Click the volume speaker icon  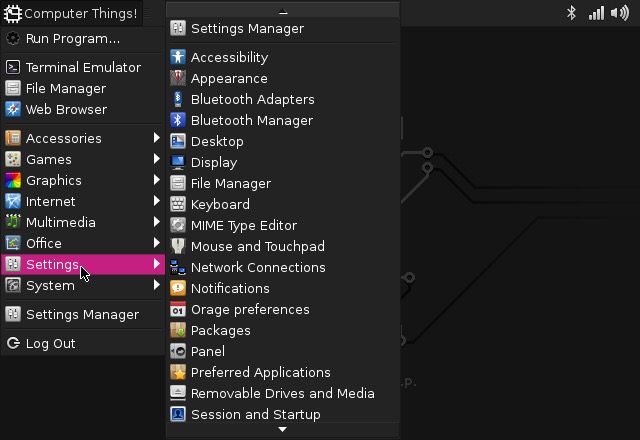(620, 13)
